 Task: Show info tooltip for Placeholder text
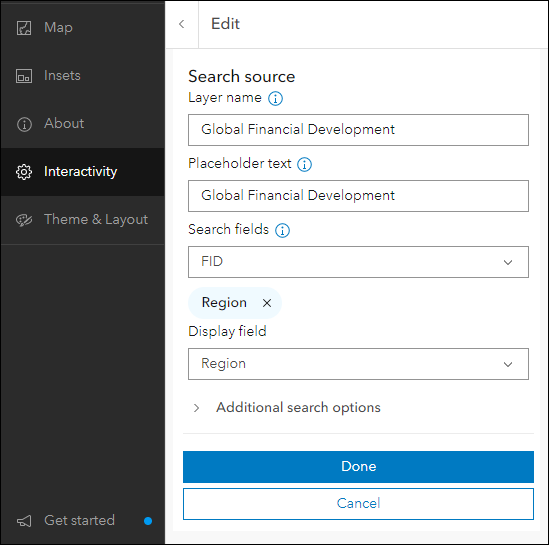click(x=304, y=164)
